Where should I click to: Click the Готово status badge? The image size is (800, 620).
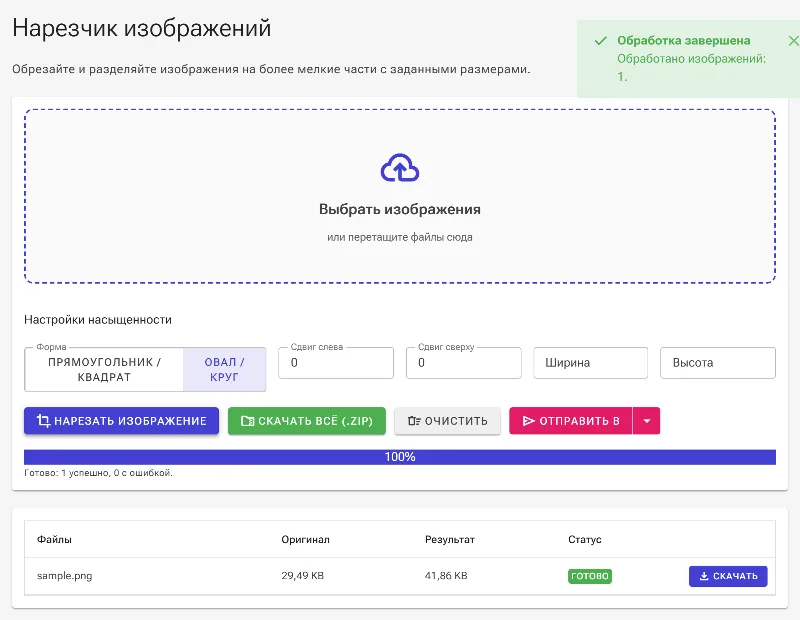click(x=590, y=576)
